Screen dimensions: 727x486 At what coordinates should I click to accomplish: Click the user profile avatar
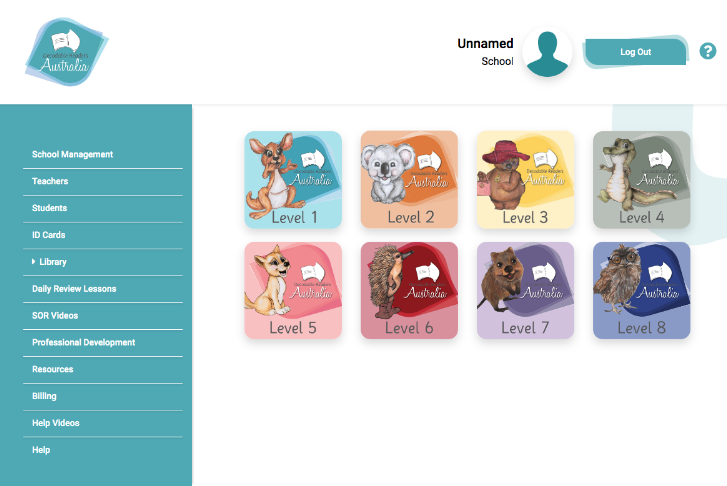coord(547,52)
